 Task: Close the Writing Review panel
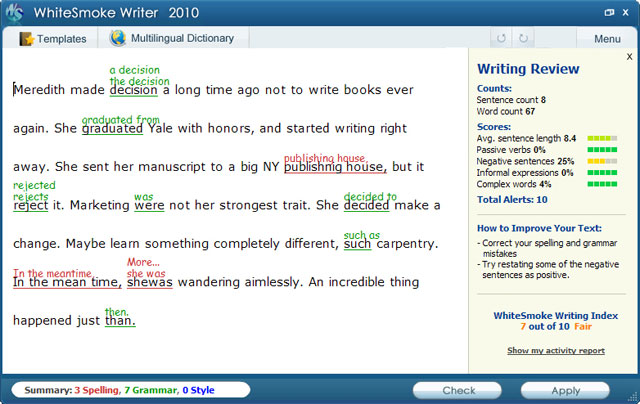[x=629, y=57]
